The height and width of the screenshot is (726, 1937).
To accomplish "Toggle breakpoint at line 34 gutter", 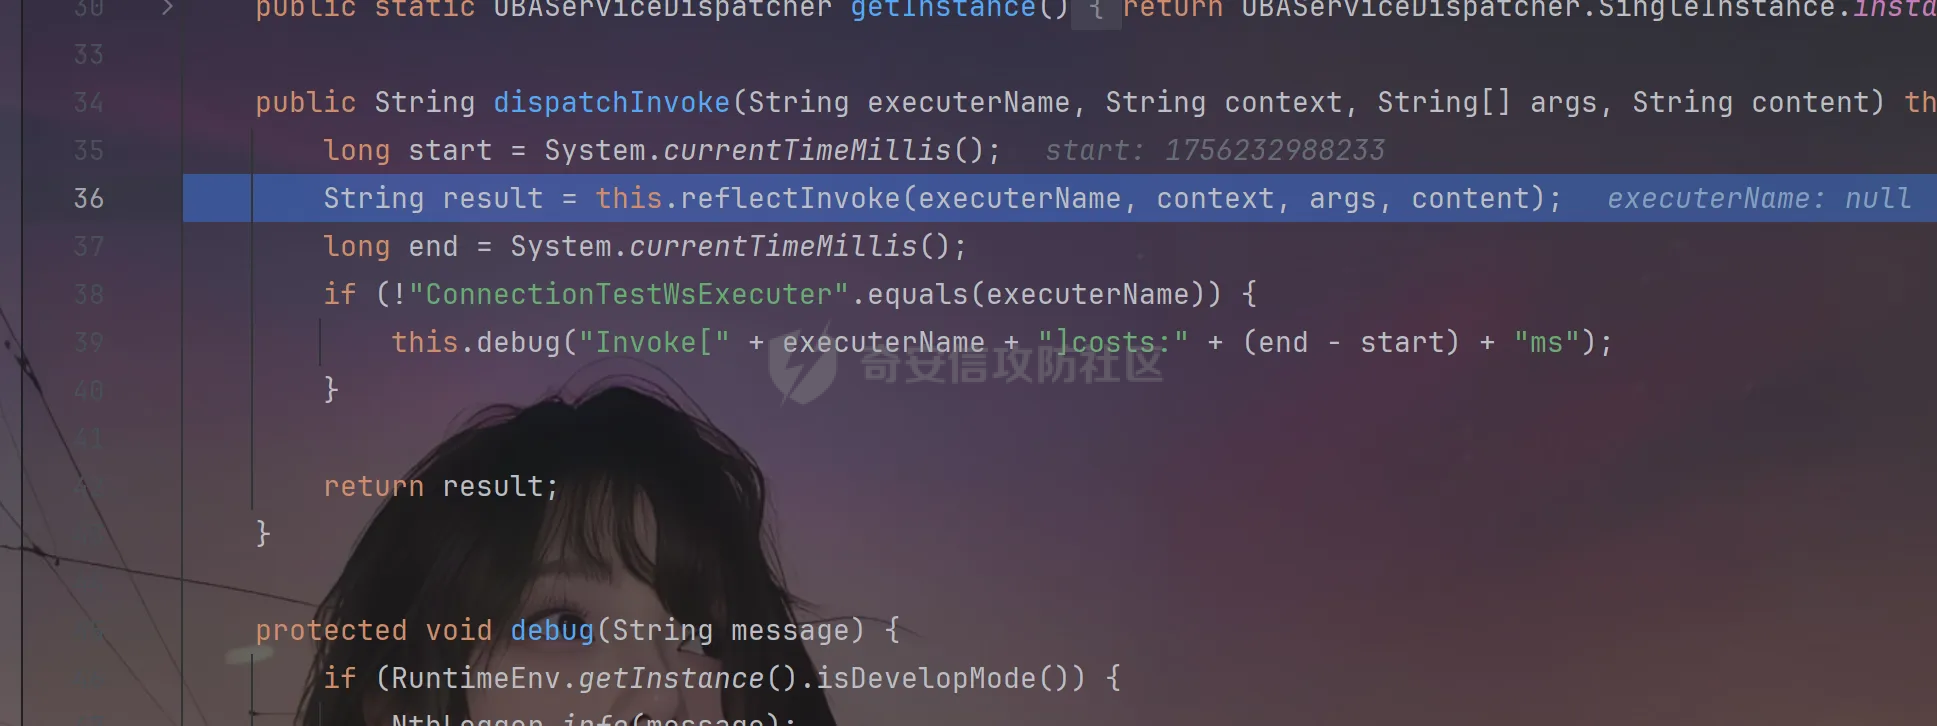I will coord(89,102).
